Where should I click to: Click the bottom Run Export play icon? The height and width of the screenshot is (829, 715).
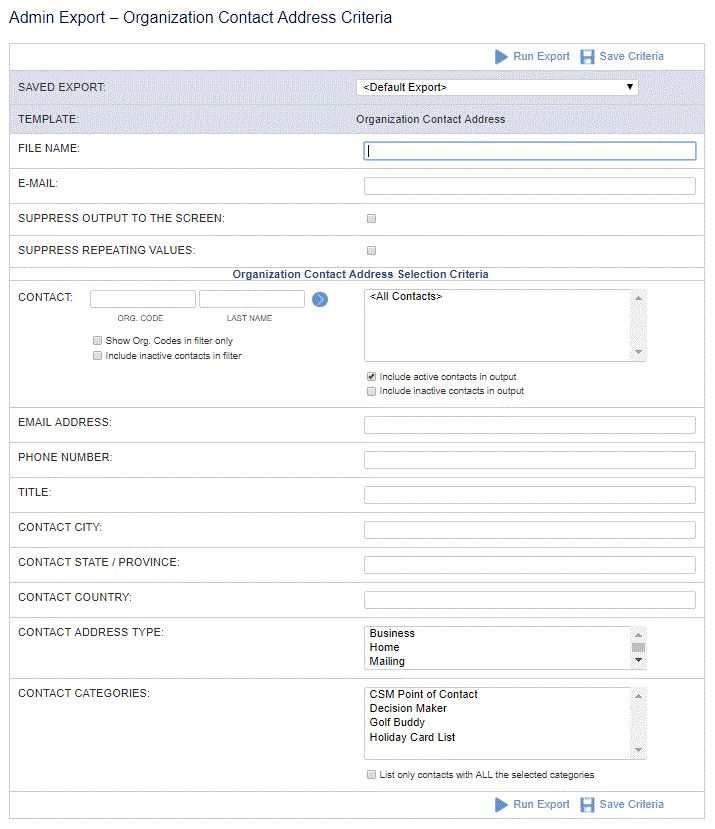coord(501,805)
